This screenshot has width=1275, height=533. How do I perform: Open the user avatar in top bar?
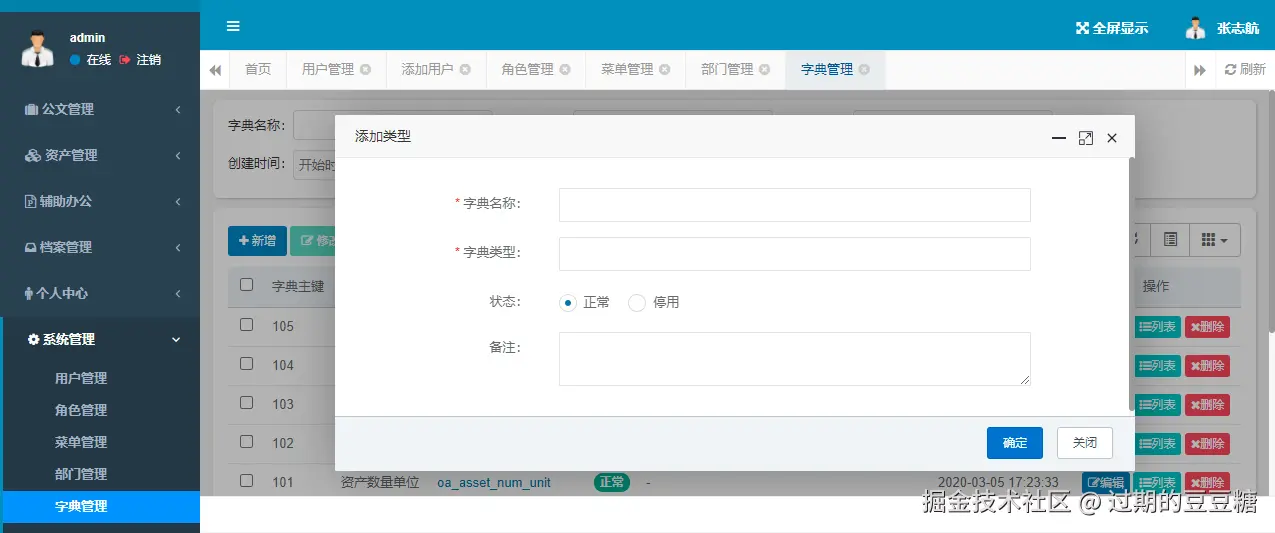point(1195,28)
